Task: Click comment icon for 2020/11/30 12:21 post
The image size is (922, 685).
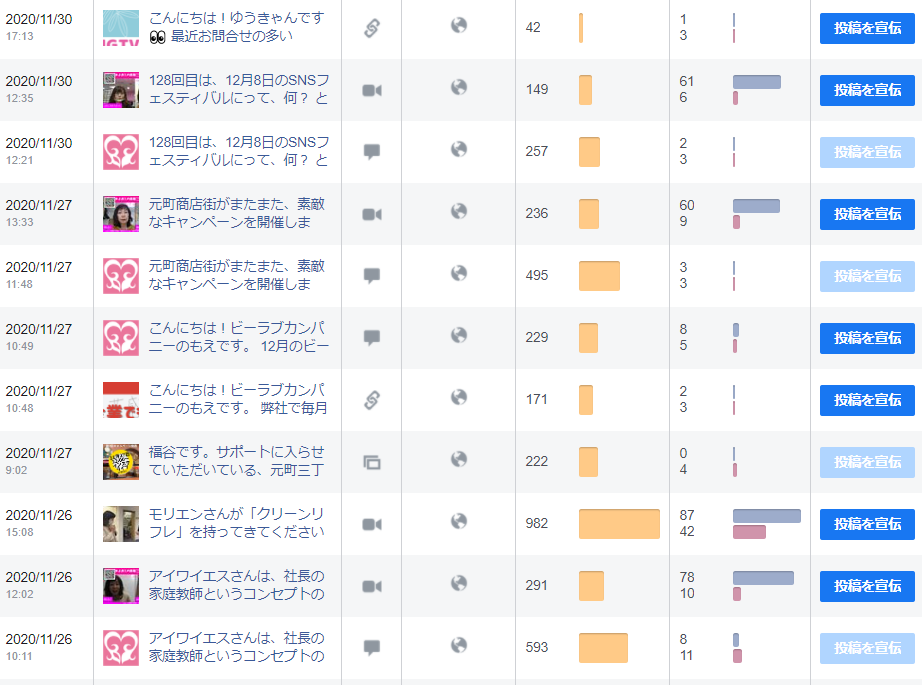Action: (x=372, y=152)
